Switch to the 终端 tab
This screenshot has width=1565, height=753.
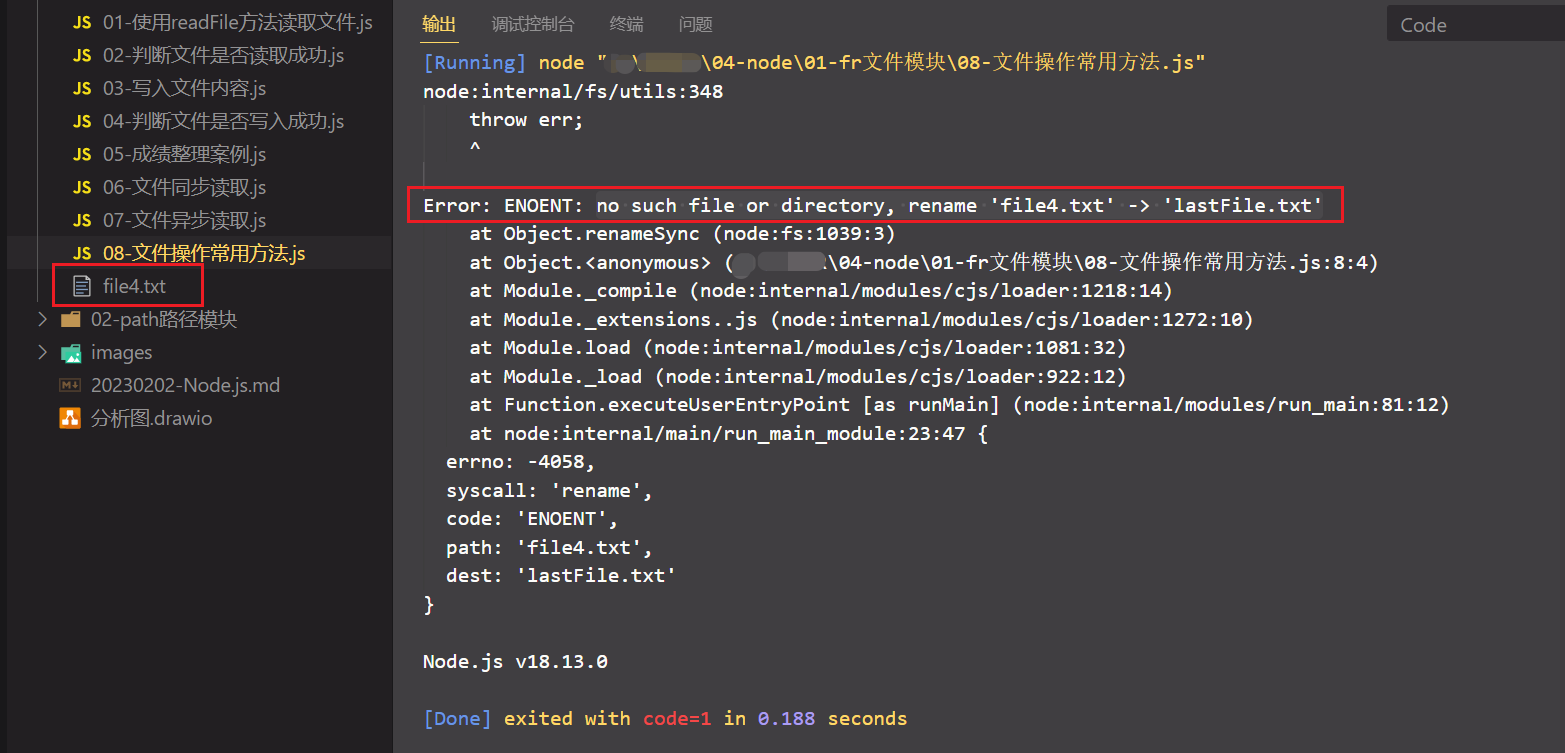coord(626,25)
